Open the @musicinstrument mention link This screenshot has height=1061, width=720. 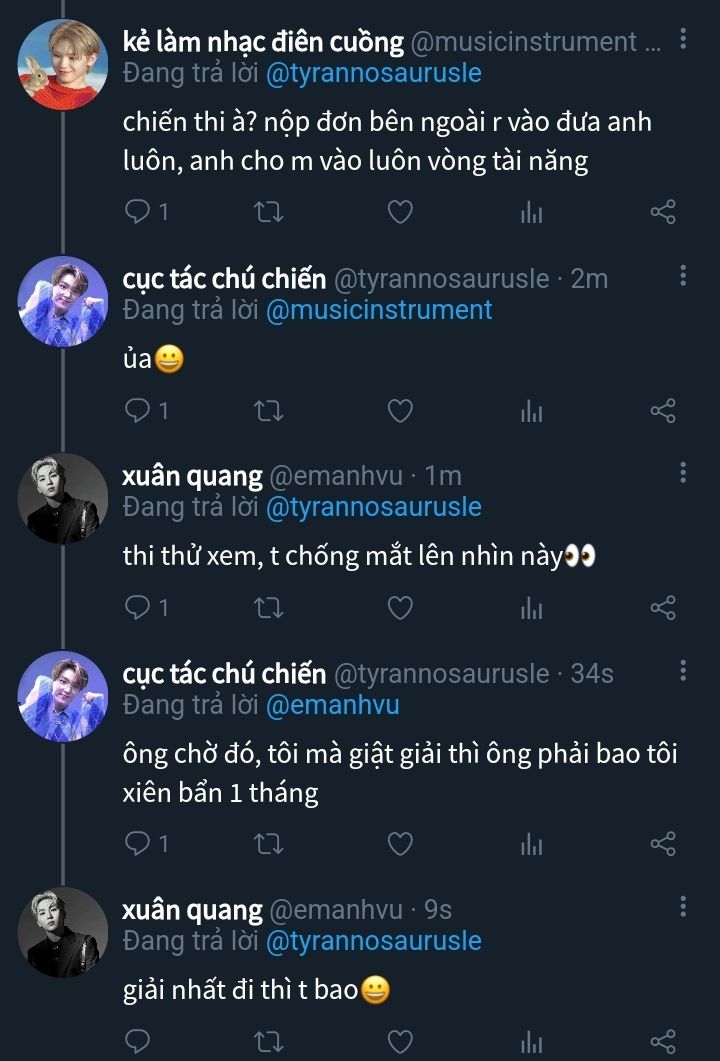379,310
